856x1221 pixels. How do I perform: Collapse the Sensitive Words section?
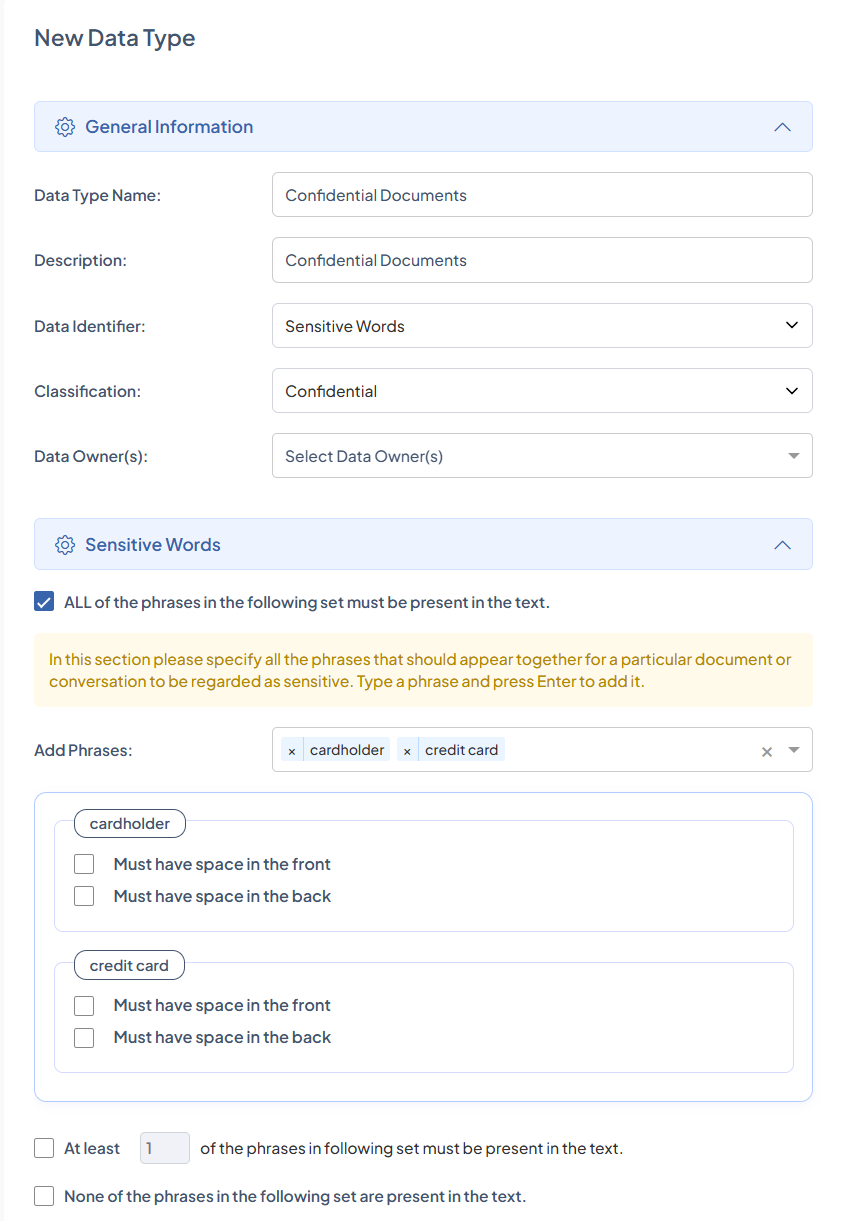click(783, 545)
